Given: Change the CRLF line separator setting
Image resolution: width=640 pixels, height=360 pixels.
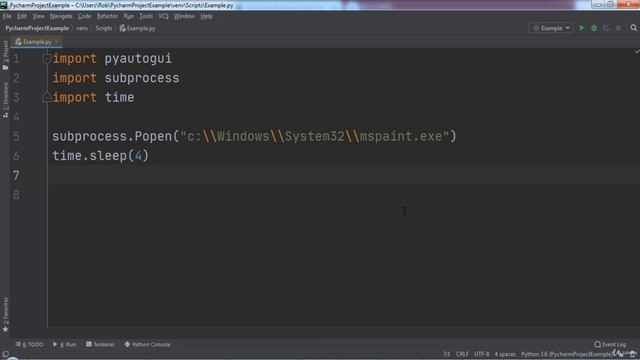Looking at the screenshot, I should (462, 354).
